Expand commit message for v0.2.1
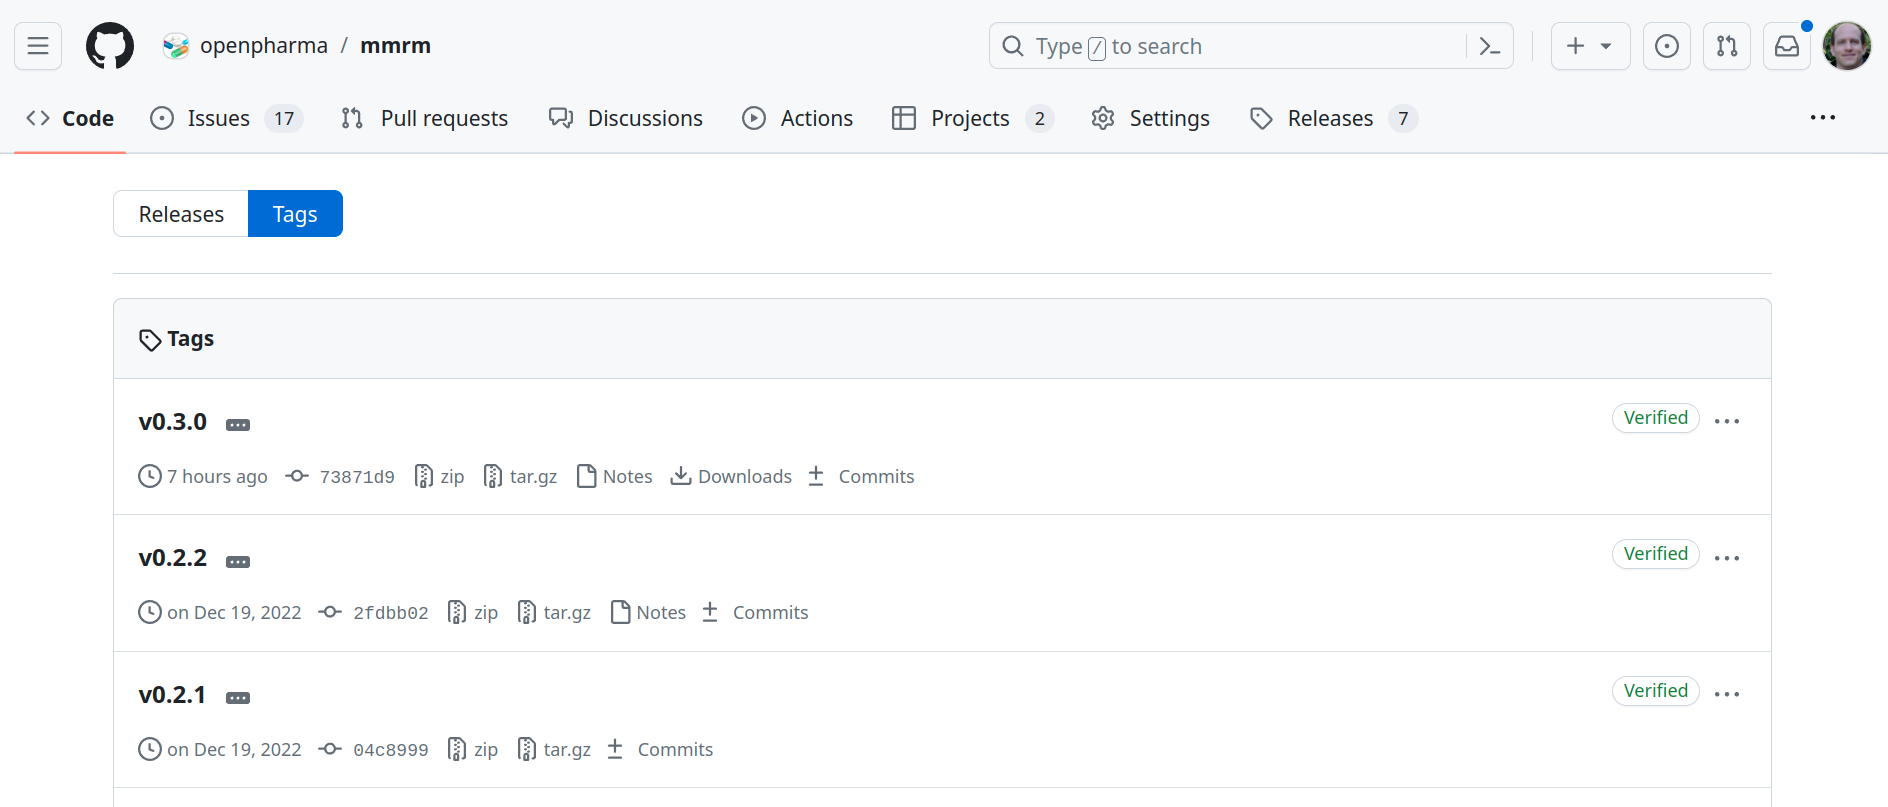This screenshot has width=1888, height=807. click(x=238, y=698)
